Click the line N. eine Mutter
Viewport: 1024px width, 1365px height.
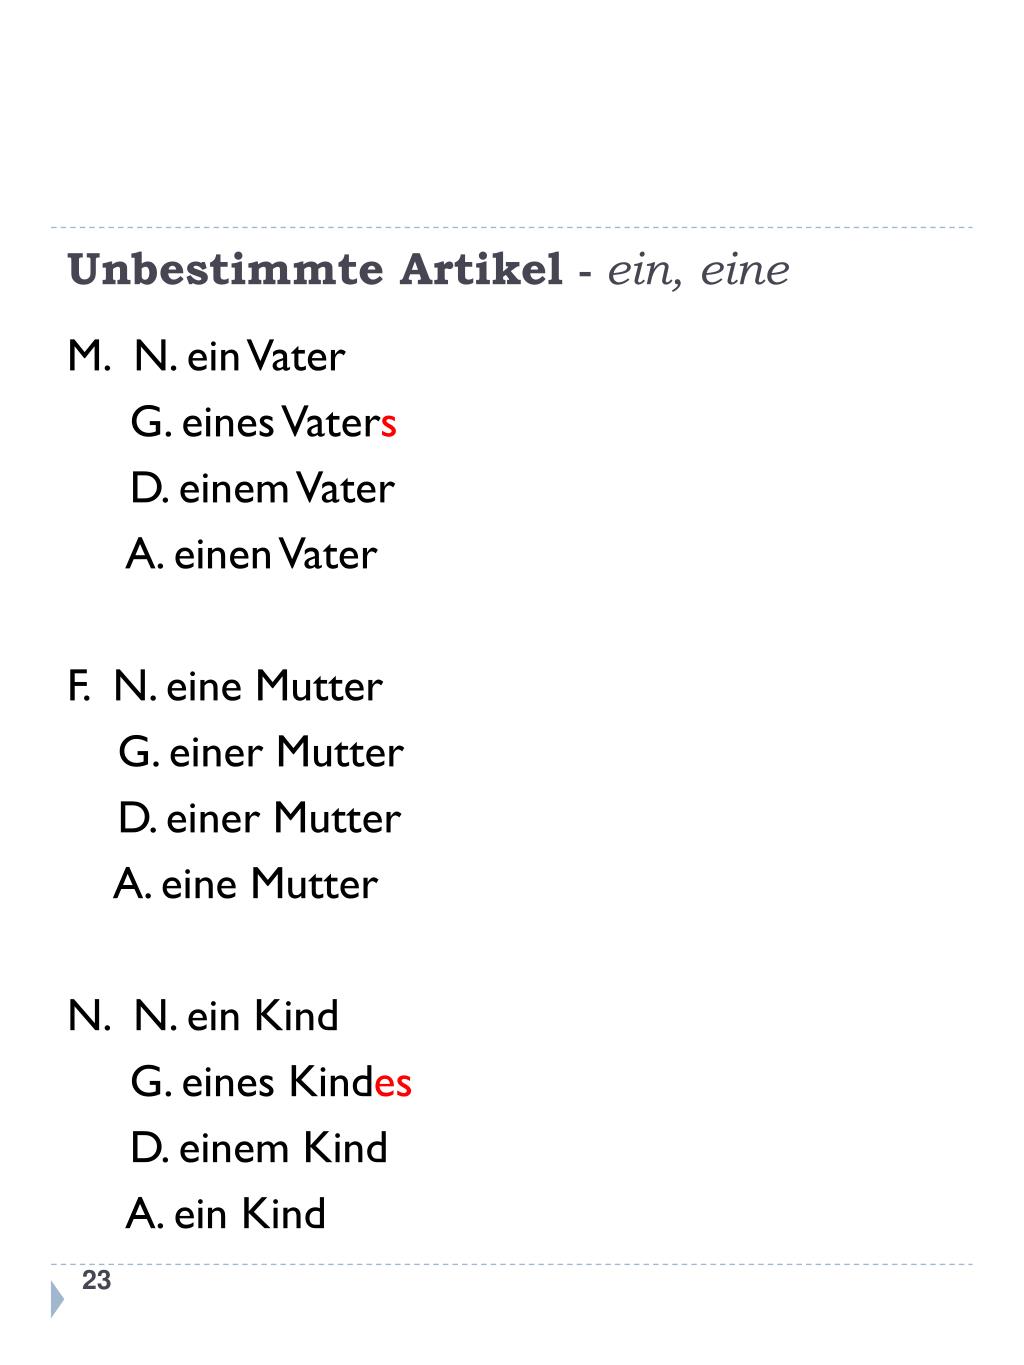248,686
